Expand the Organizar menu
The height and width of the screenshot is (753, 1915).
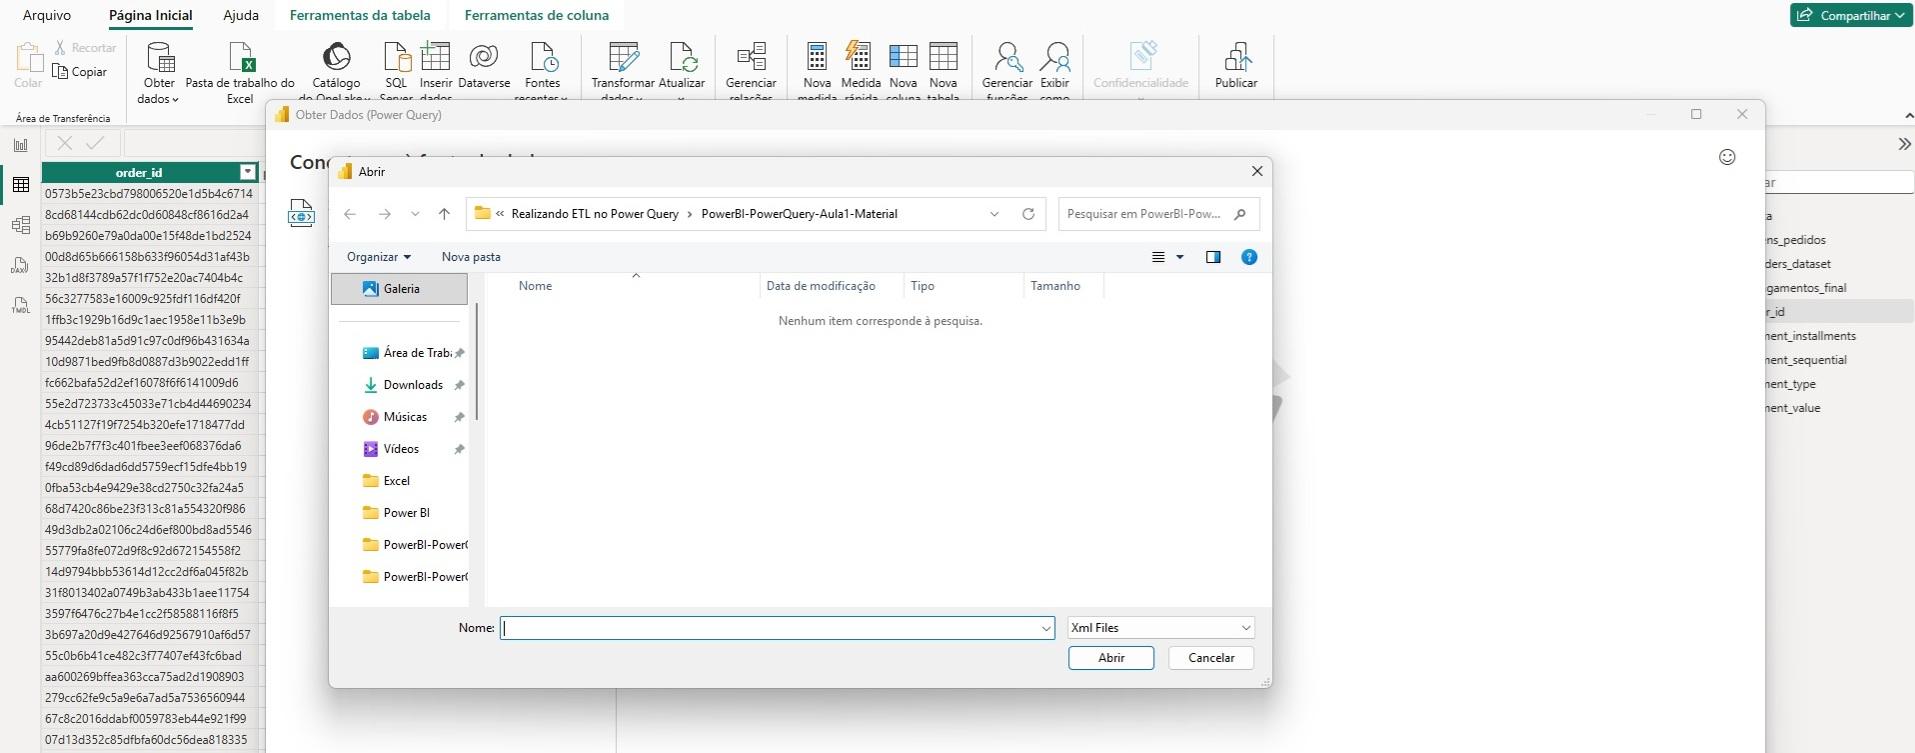point(379,257)
